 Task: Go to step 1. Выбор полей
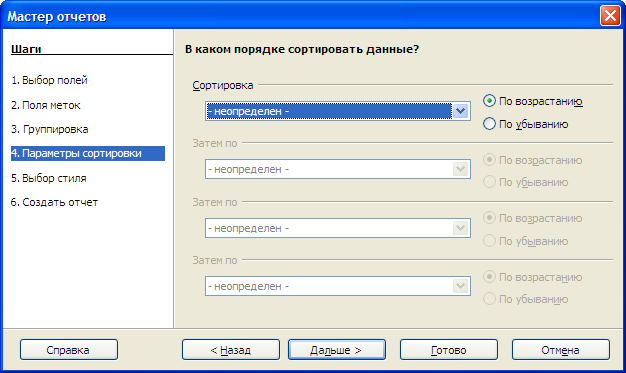[49, 80]
